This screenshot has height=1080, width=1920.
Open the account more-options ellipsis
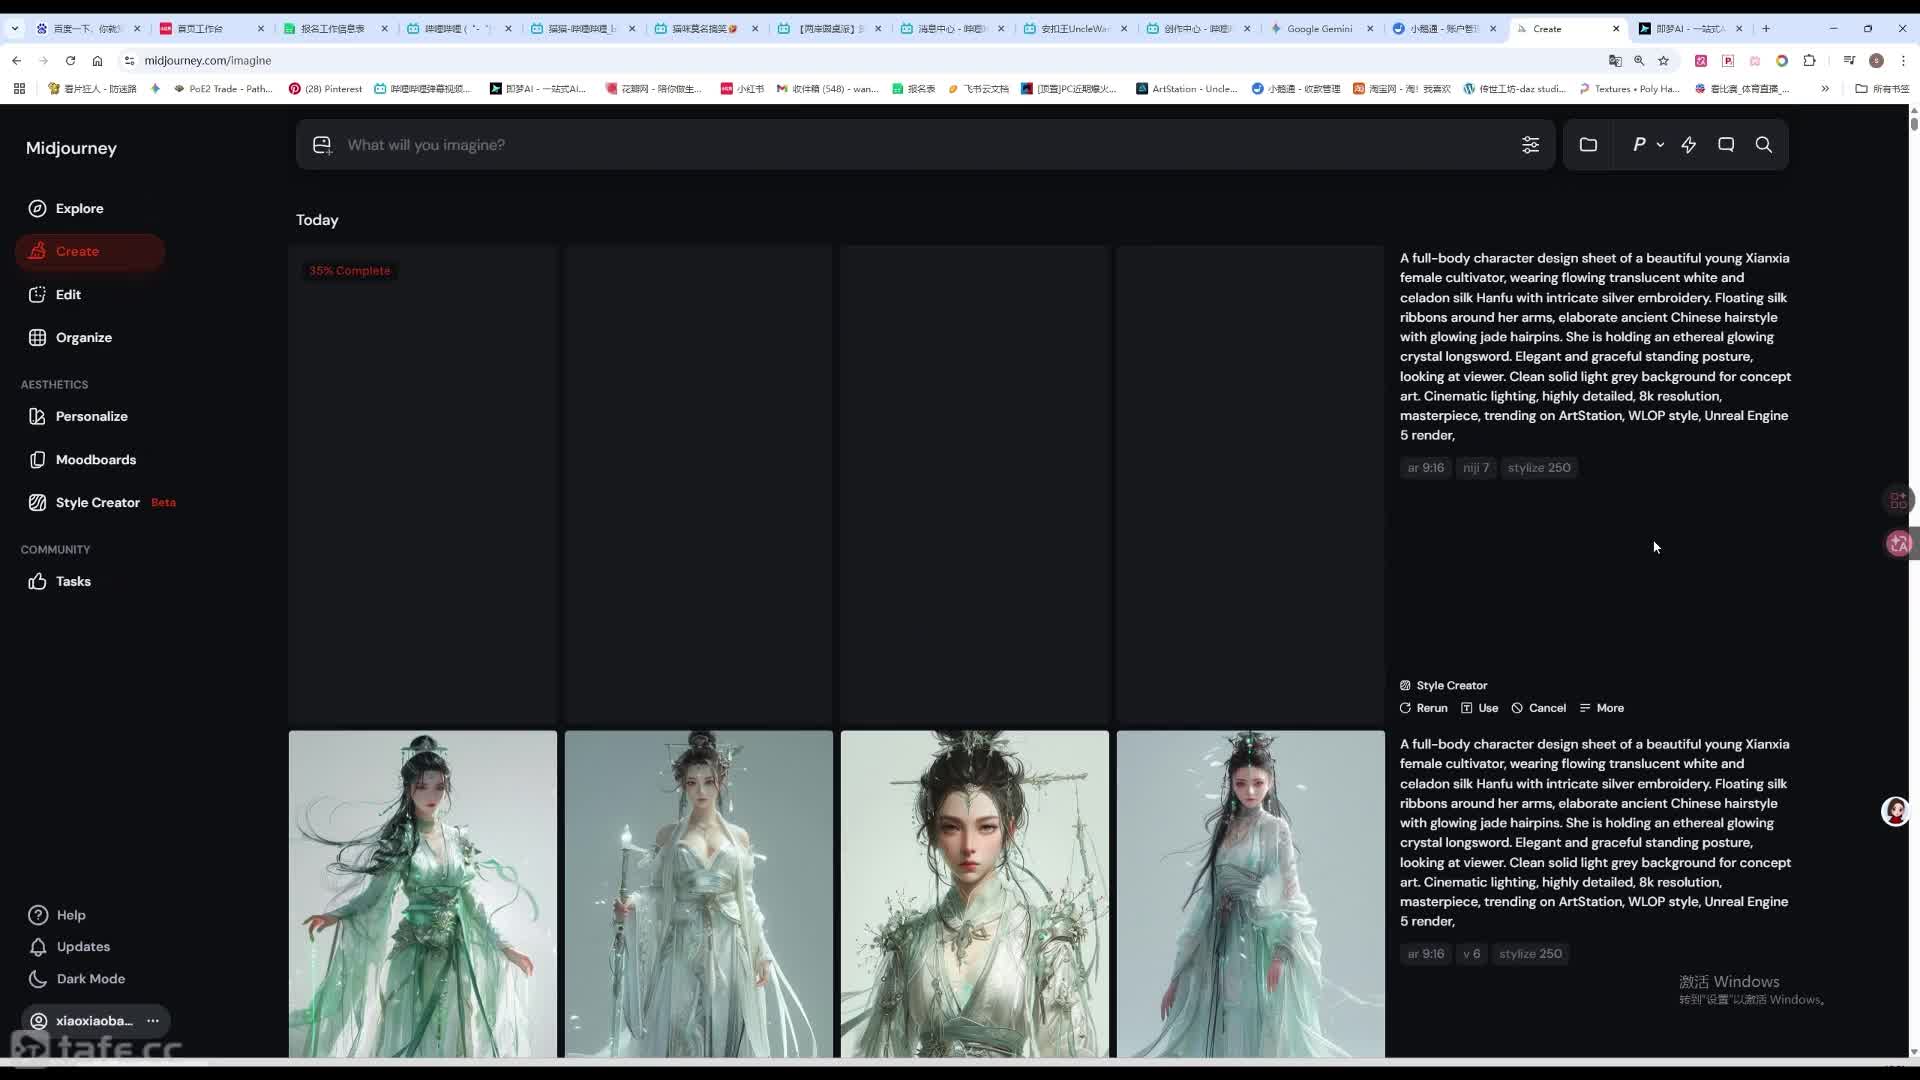click(x=153, y=1020)
